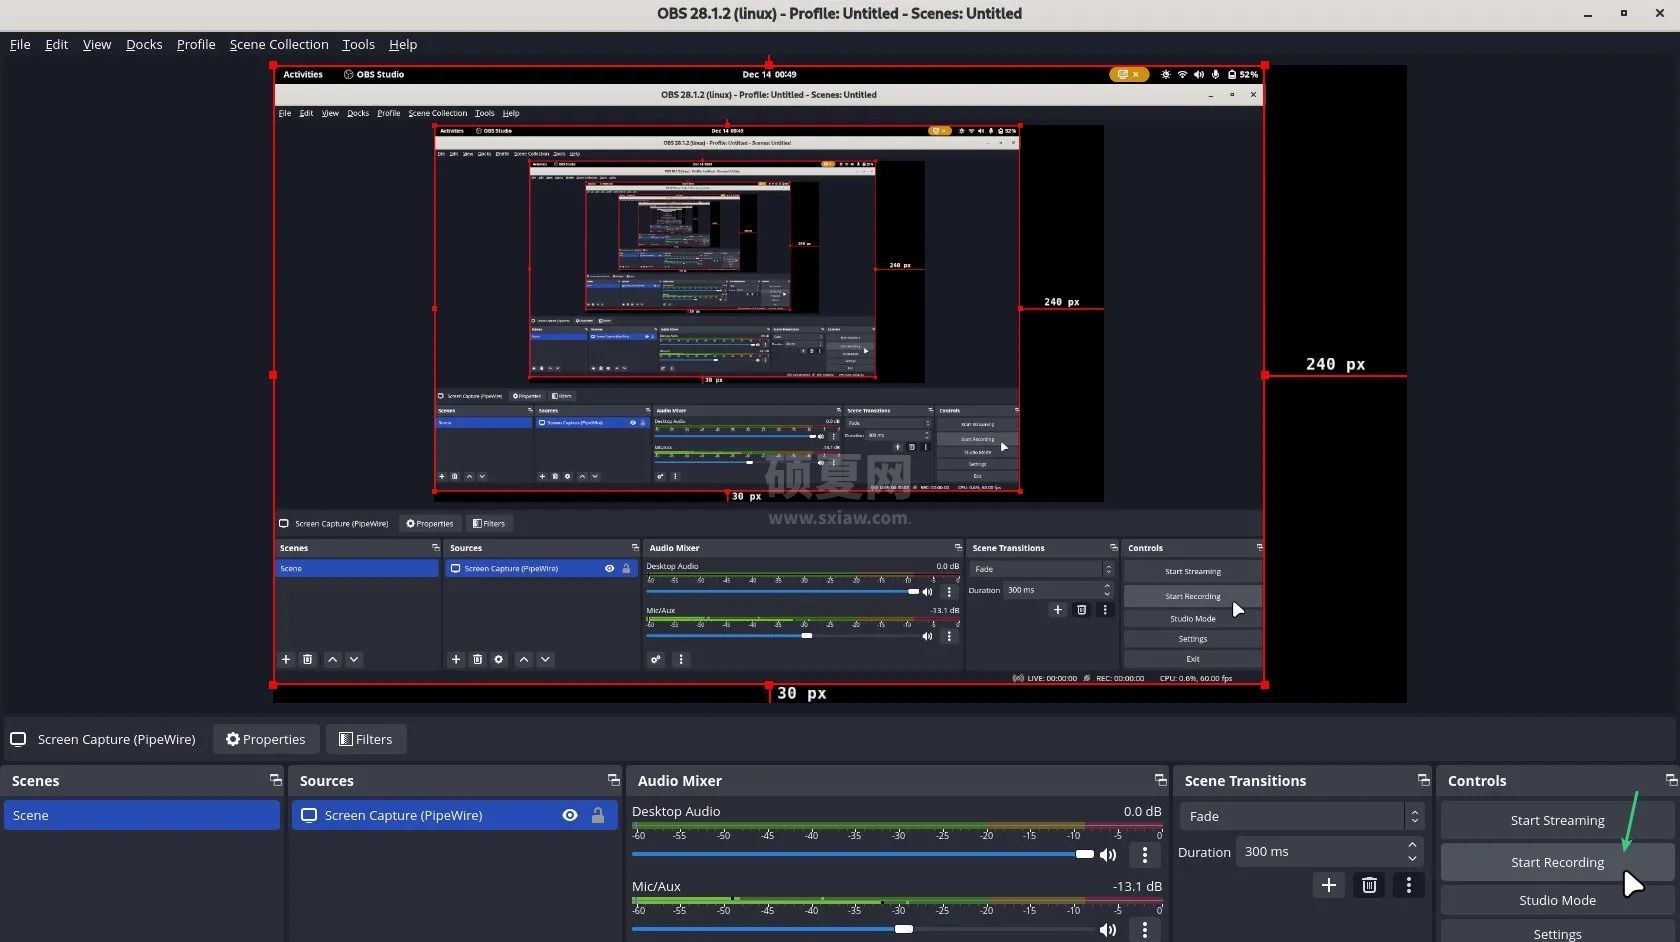1680x942 pixels.
Task: Click Start Recording in Controls
Action: pyautogui.click(x=1557, y=862)
